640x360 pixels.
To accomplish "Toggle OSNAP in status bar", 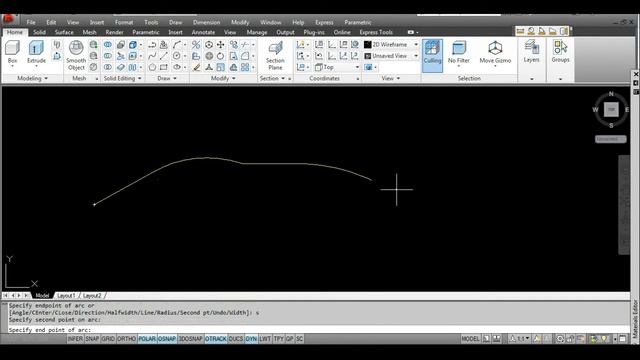I will (x=167, y=339).
